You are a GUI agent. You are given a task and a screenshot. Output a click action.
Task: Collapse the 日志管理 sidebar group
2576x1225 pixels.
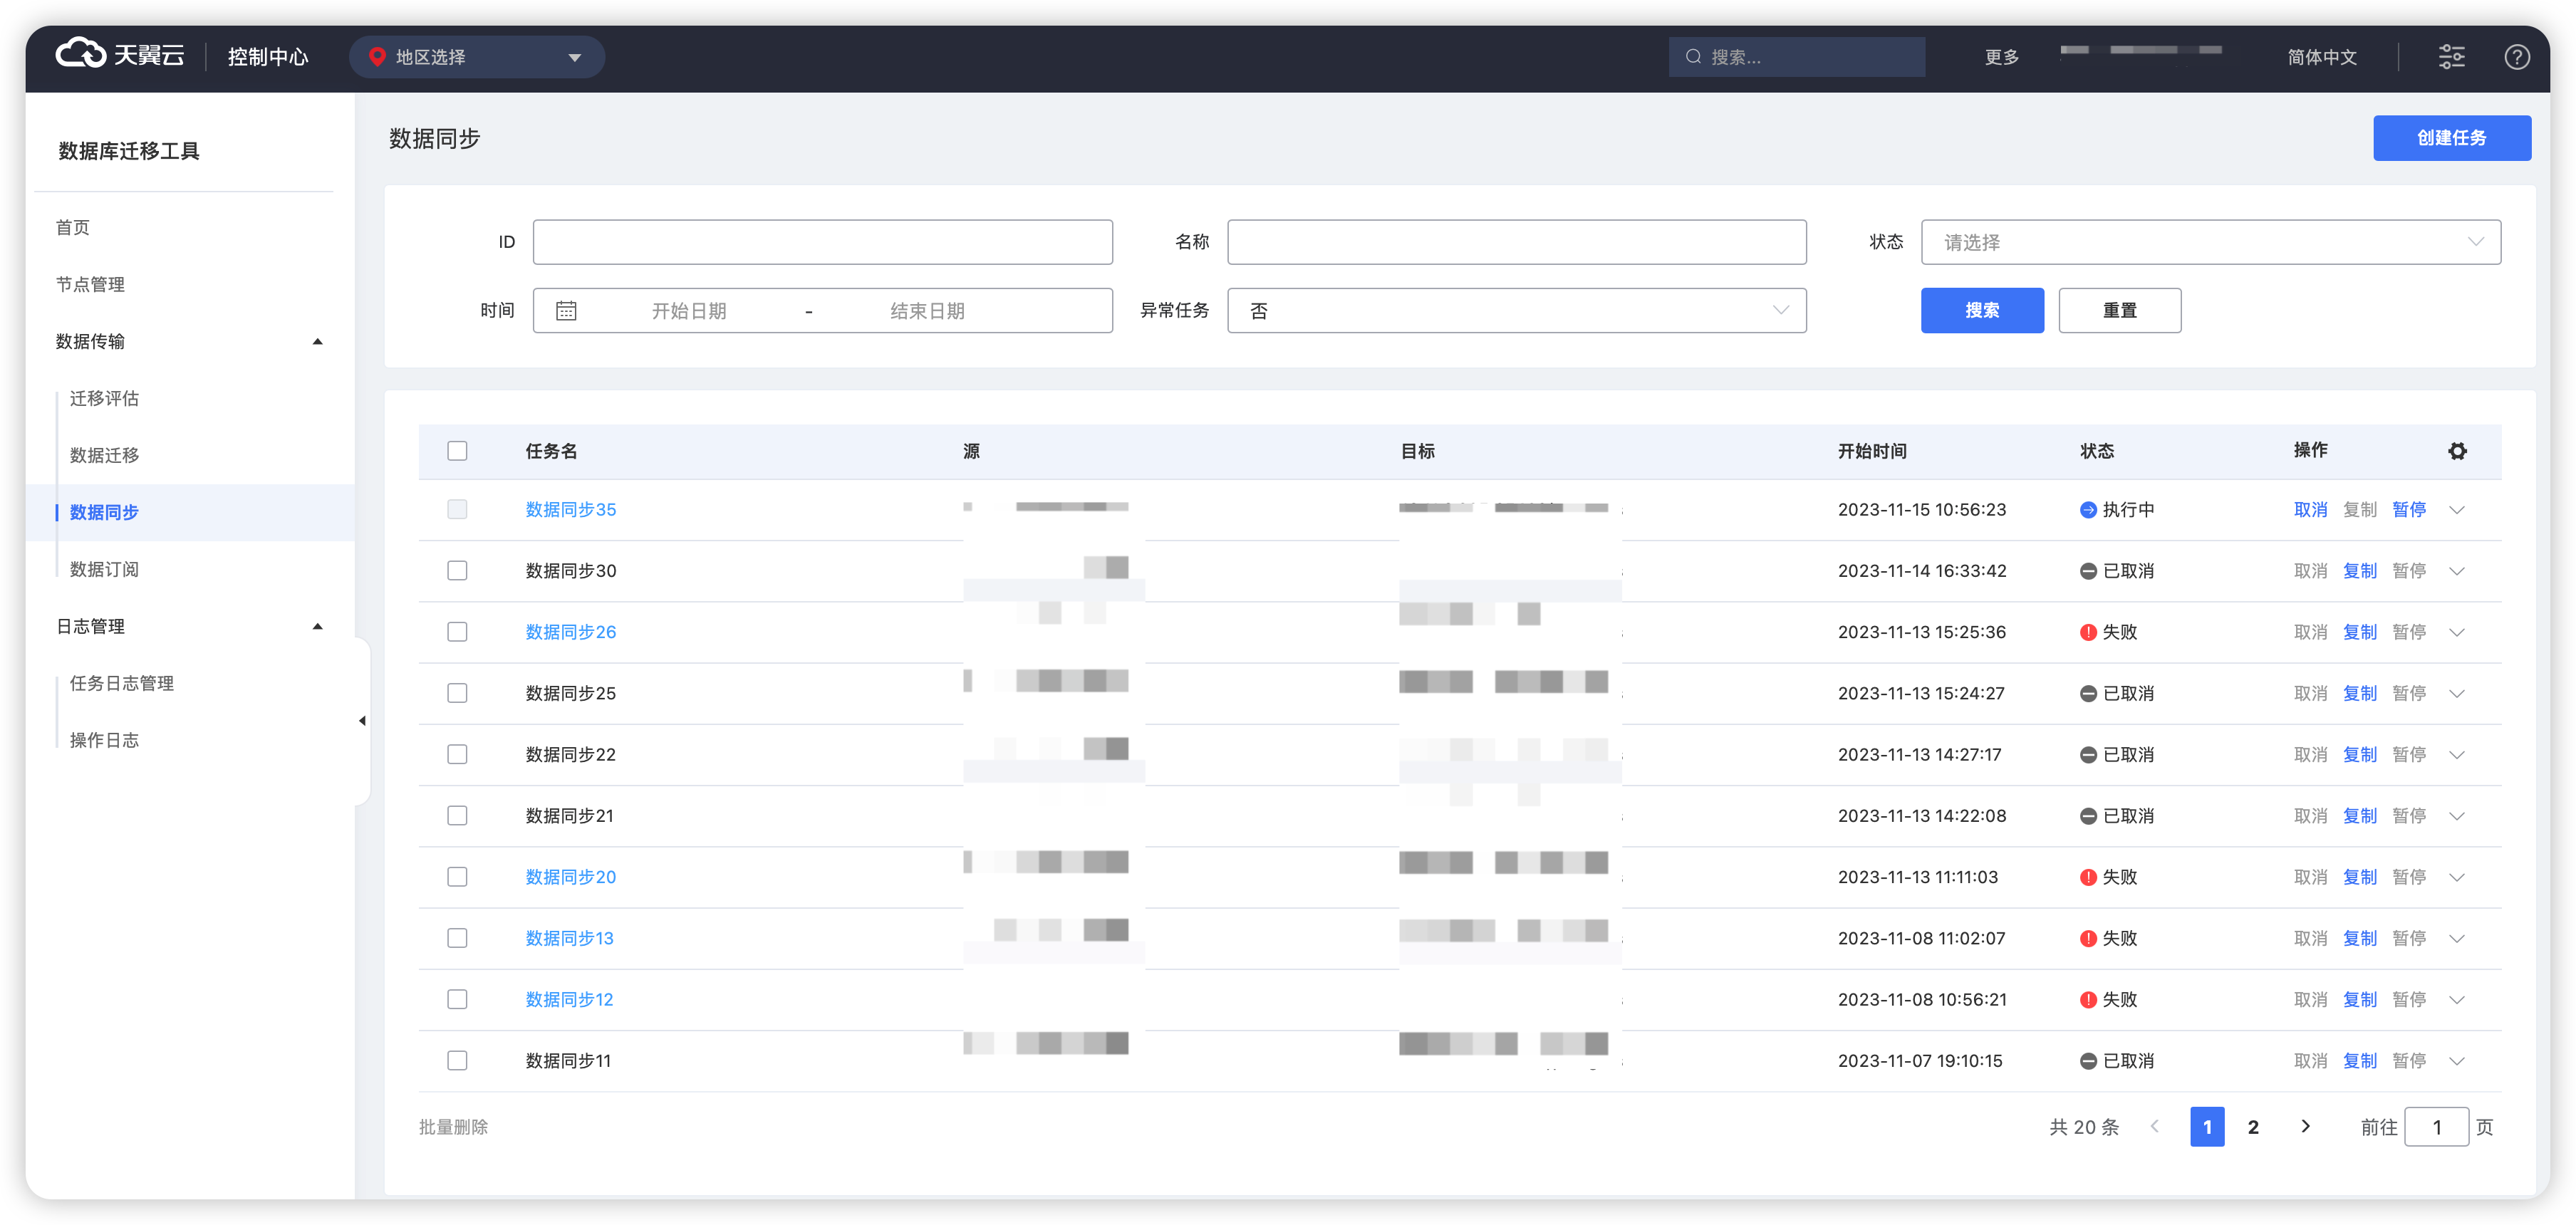[317, 627]
